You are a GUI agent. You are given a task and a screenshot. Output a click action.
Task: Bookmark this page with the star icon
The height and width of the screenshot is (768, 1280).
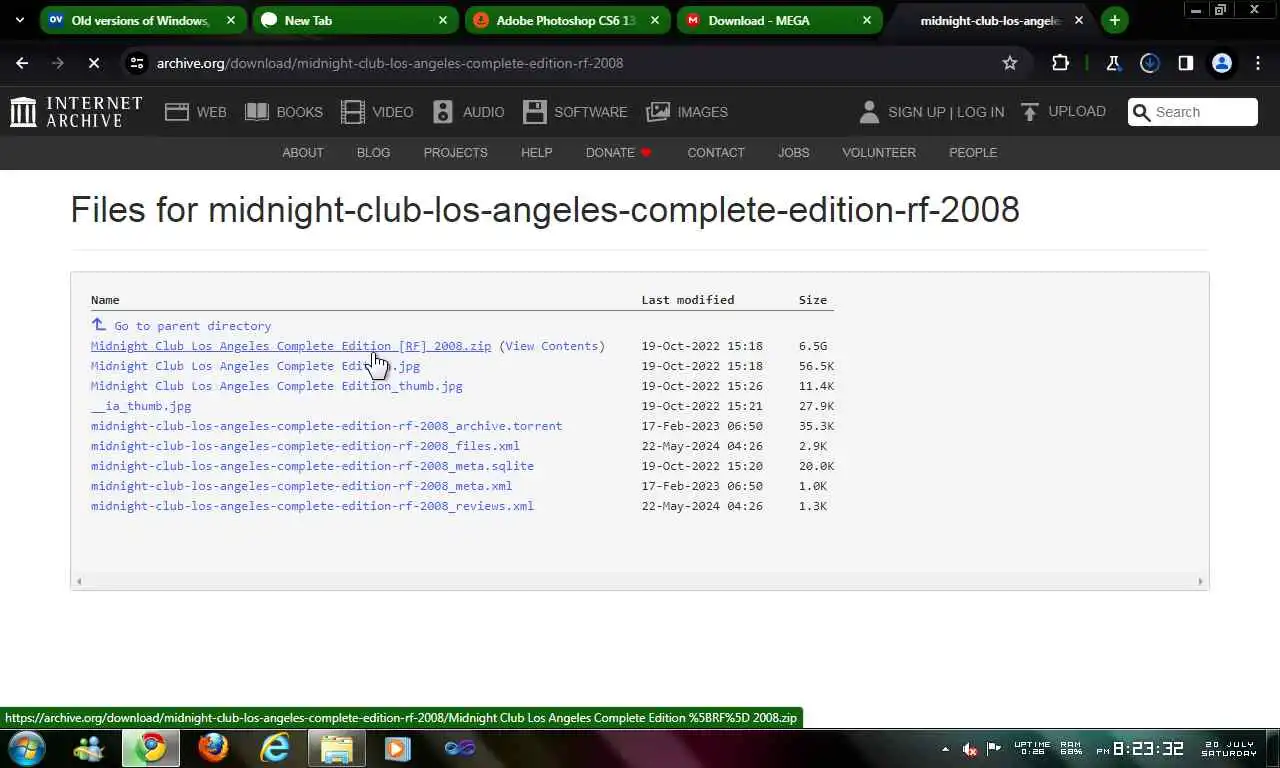pos(1010,63)
